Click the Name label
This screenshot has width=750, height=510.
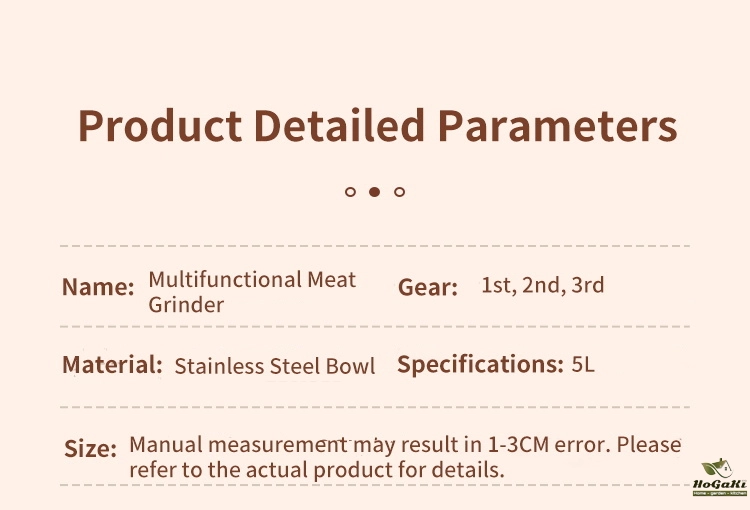coord(98,287)
